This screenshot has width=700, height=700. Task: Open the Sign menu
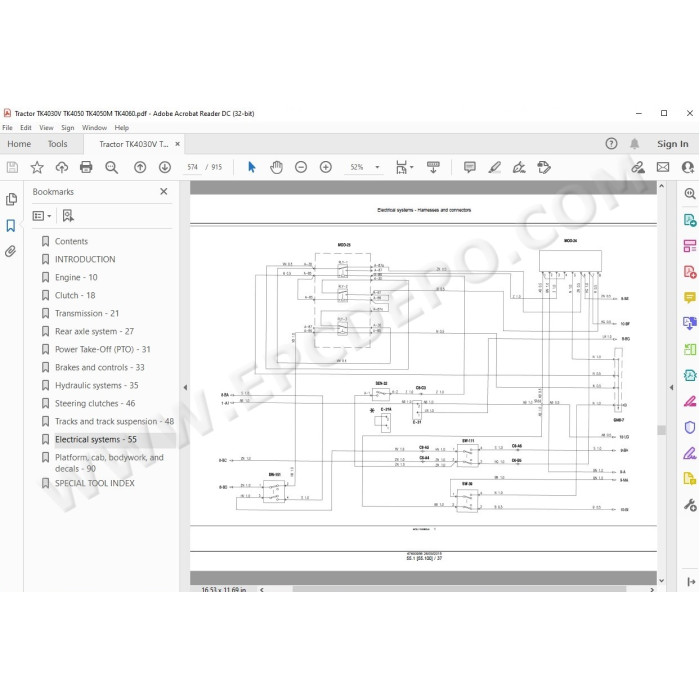(x=67, y=128)
